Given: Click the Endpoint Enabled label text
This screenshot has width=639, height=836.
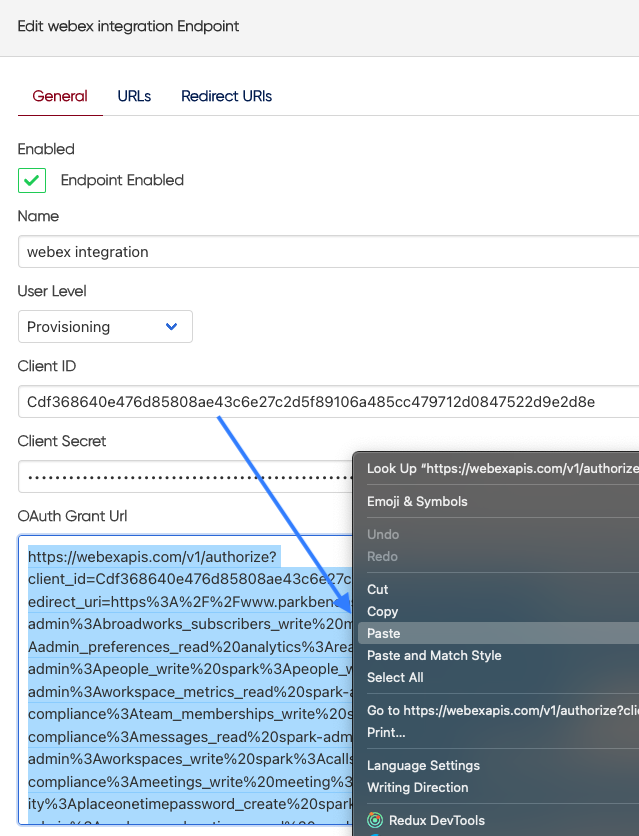Looking at the screenshot, I should pyautogui.click(x=122, y=180).
